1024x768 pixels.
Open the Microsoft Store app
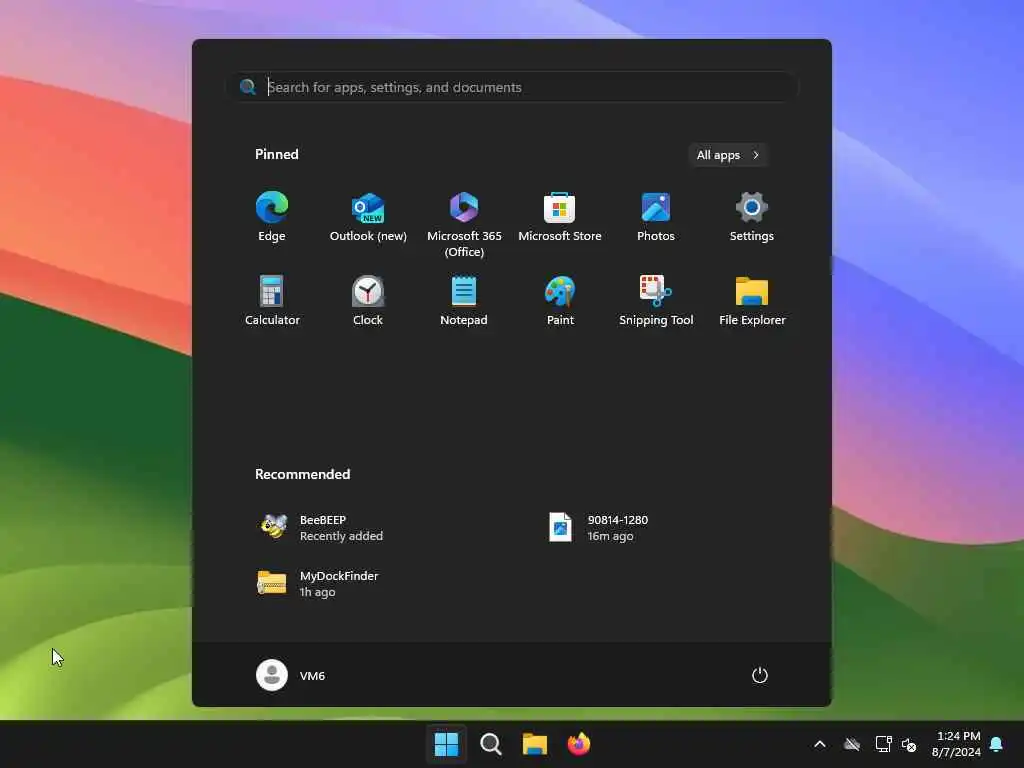point(560,217)
